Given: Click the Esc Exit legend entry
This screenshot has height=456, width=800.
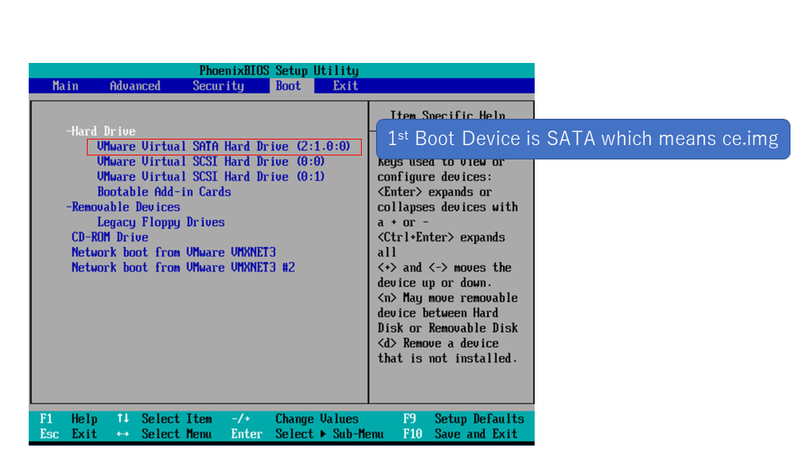Looking at the screenshot, I should [69, 434].
